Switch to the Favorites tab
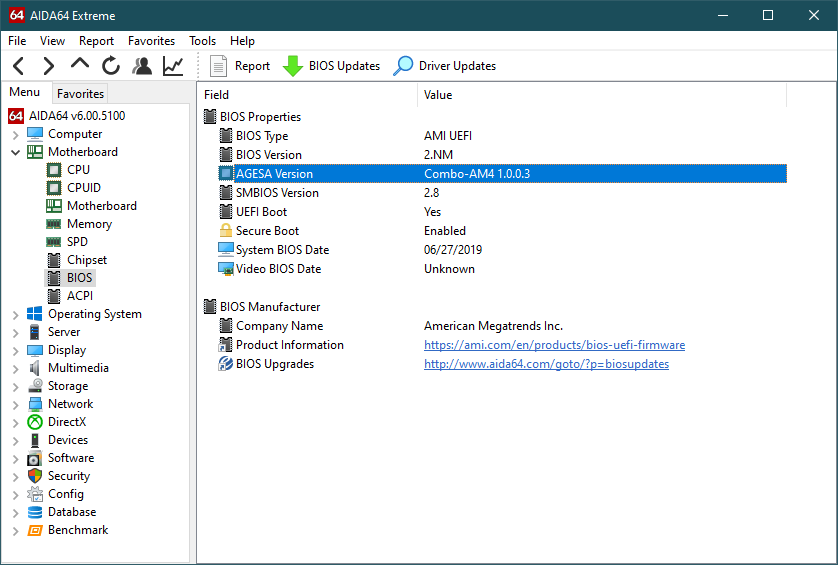The height and width of the screenshot is (565, 838). [x=80, y=94]
